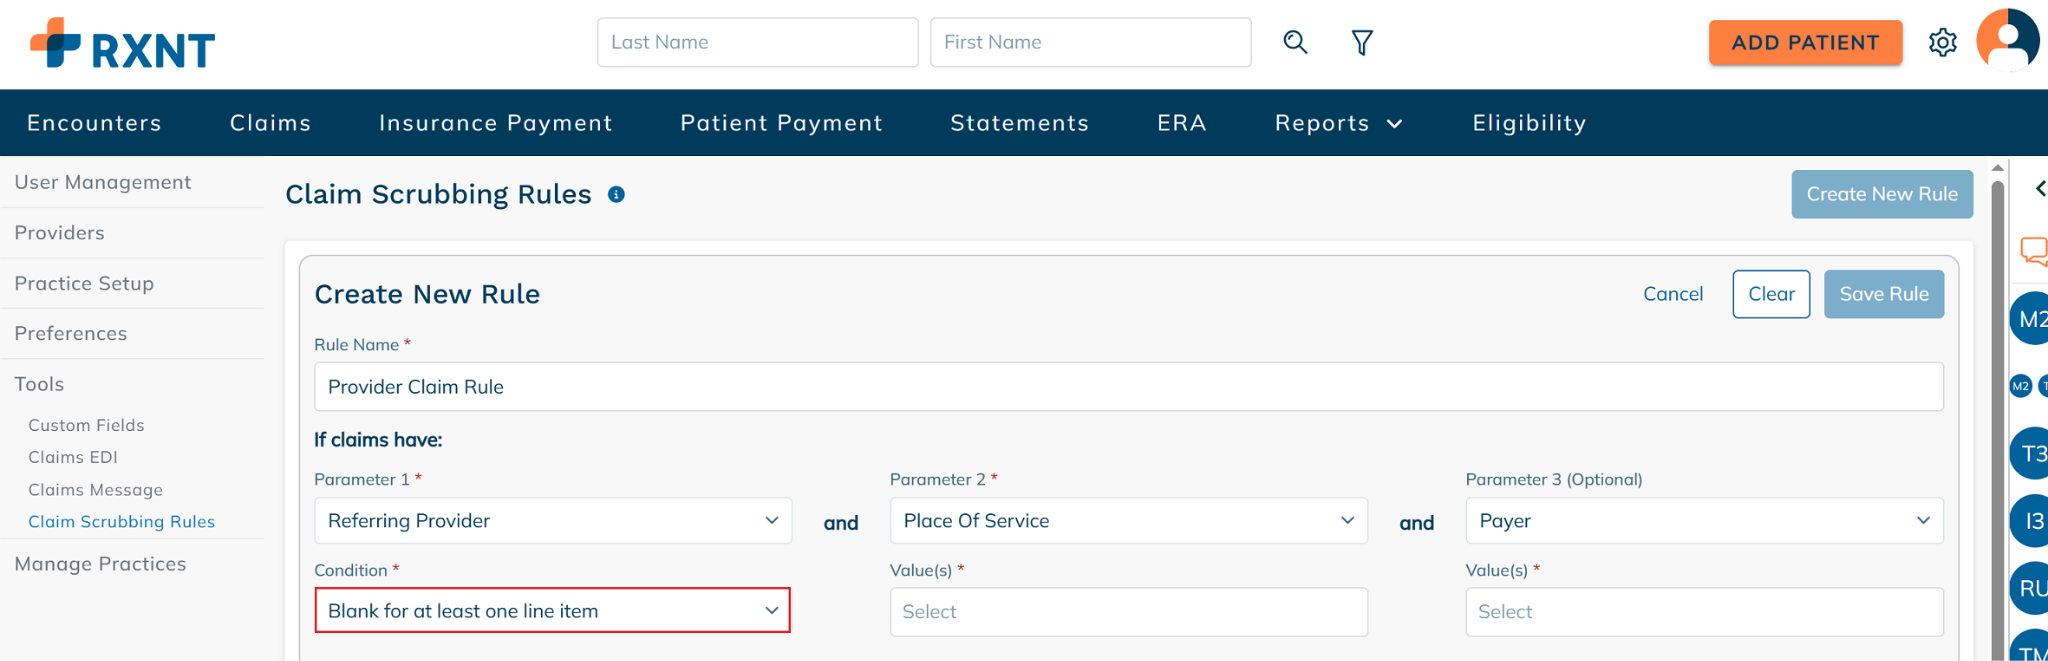The width and height of the screenshot is (2048, 661).
Task: Expand the Parameter 2 Place Of Service dropdown
Action: 1128,521
